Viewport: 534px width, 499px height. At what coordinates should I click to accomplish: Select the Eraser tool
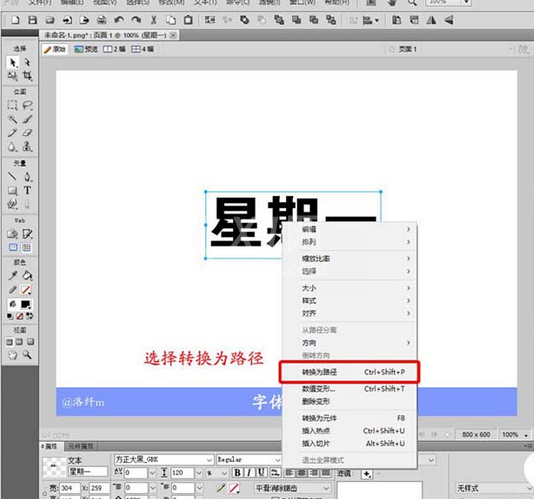27,133
